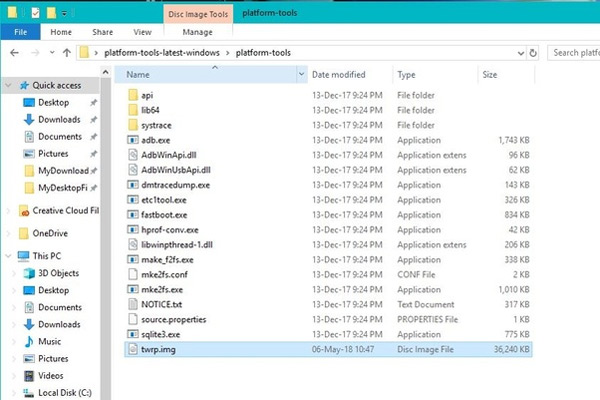
Task: Click the New folder quick access toolbar icon
Action: pos(51,13)
